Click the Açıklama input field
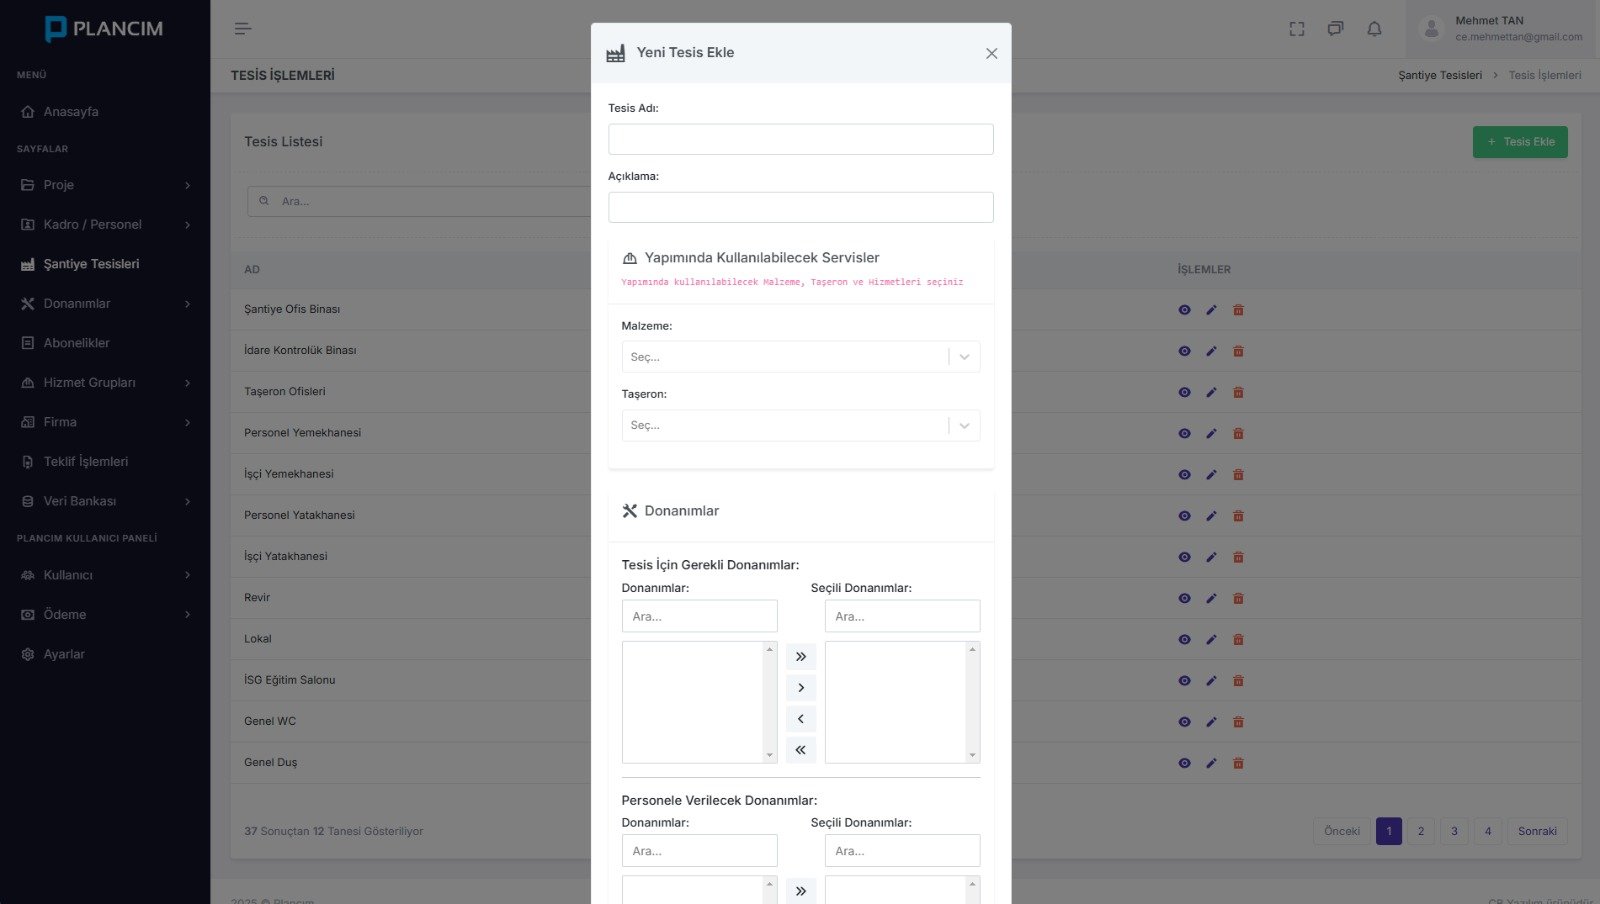This screenshot has height=904, width=1600. (x=801, y=207)
